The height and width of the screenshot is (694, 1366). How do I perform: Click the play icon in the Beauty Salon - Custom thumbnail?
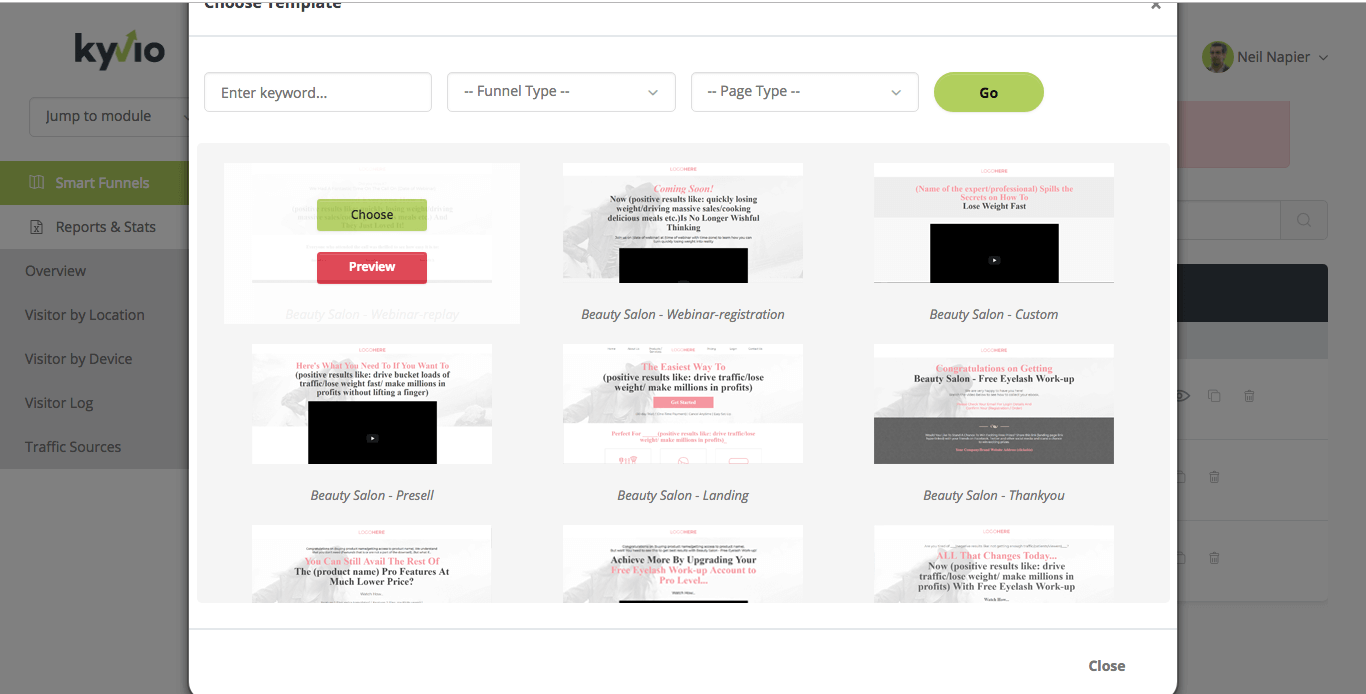(994, 260)
